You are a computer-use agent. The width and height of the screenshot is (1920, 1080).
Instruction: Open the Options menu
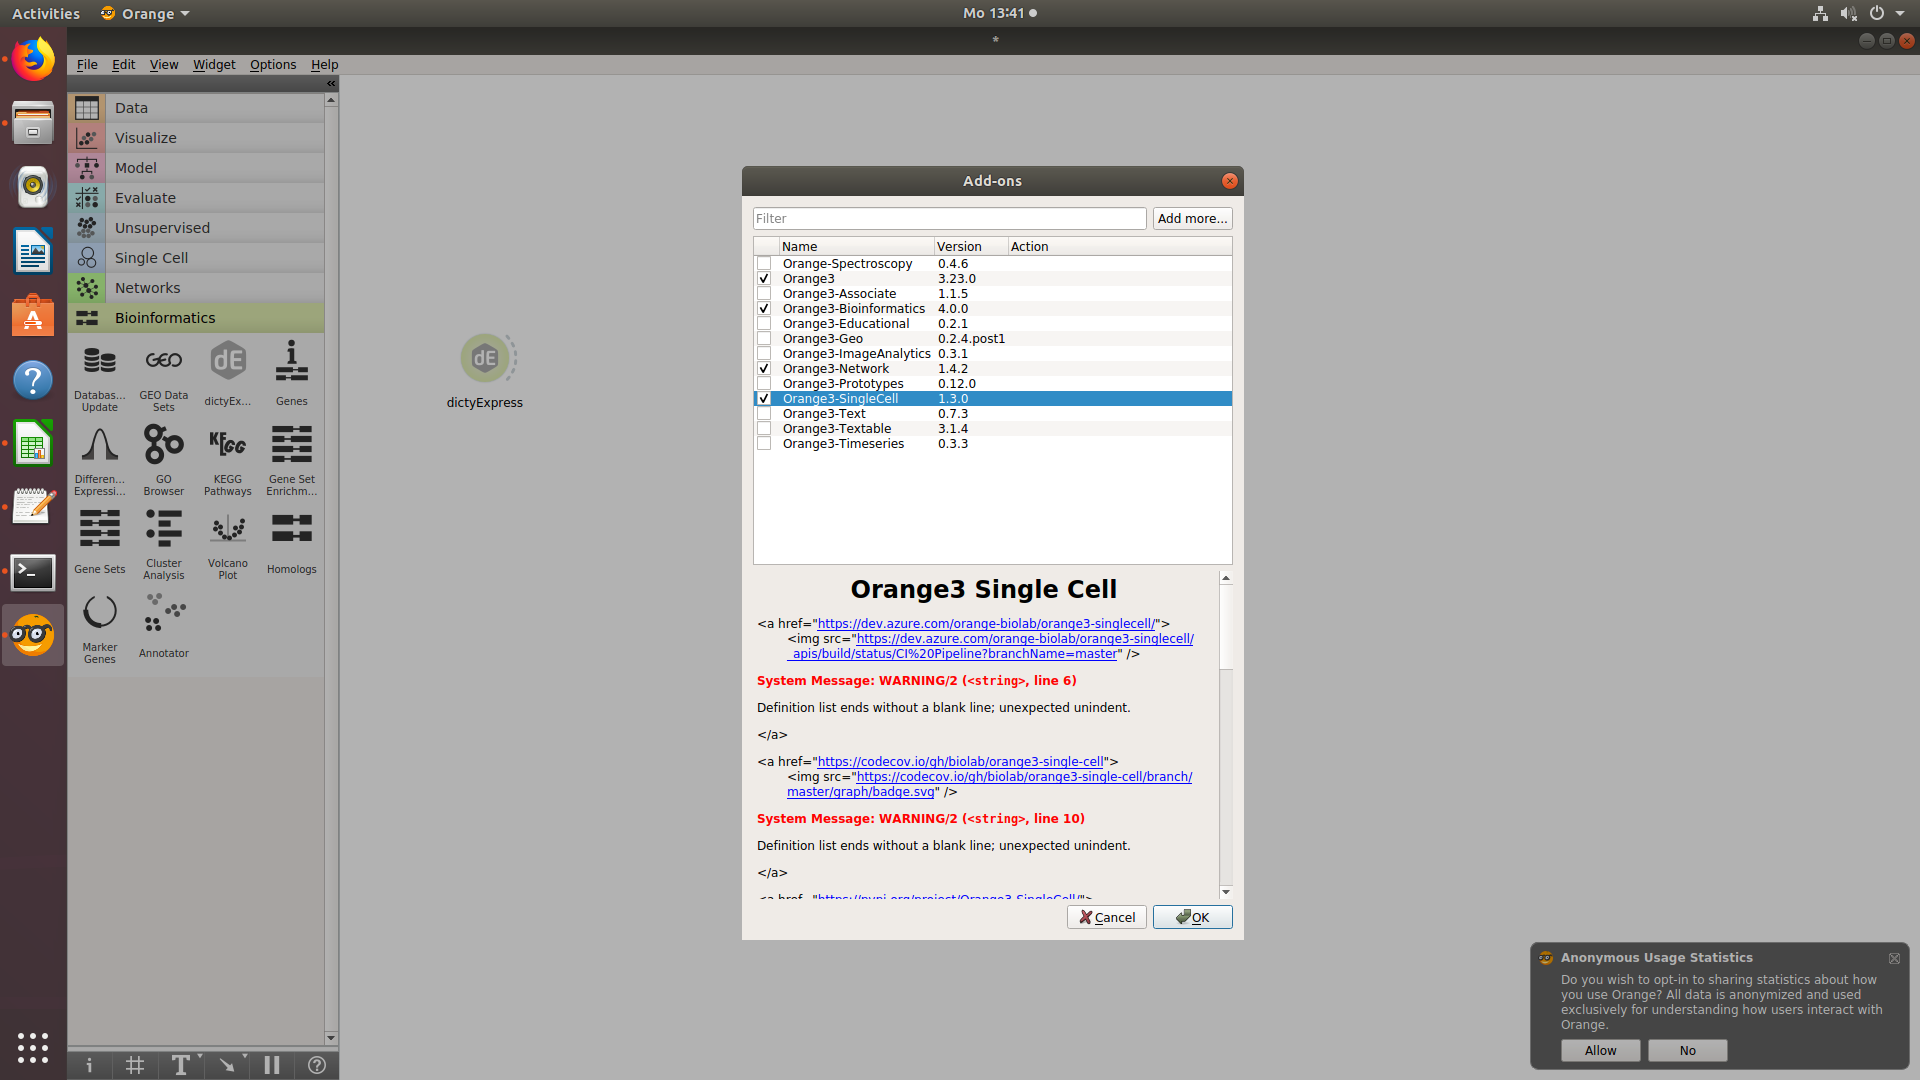(x=272, y=64)
